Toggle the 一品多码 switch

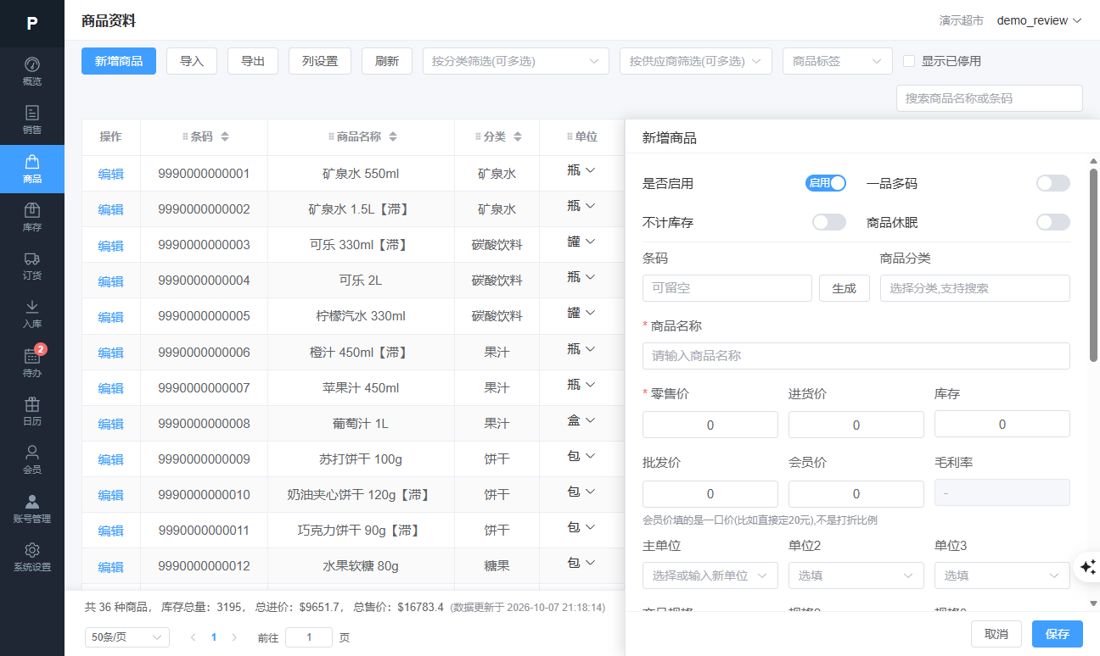click(1053, 183)
